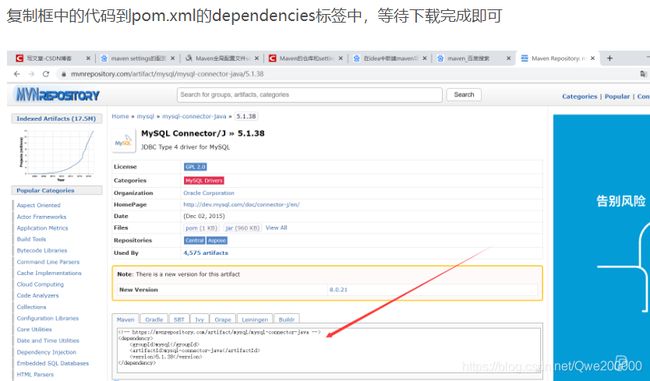Click the MySQL artifact logo icon
650x381 pixels.
point(124,141)
